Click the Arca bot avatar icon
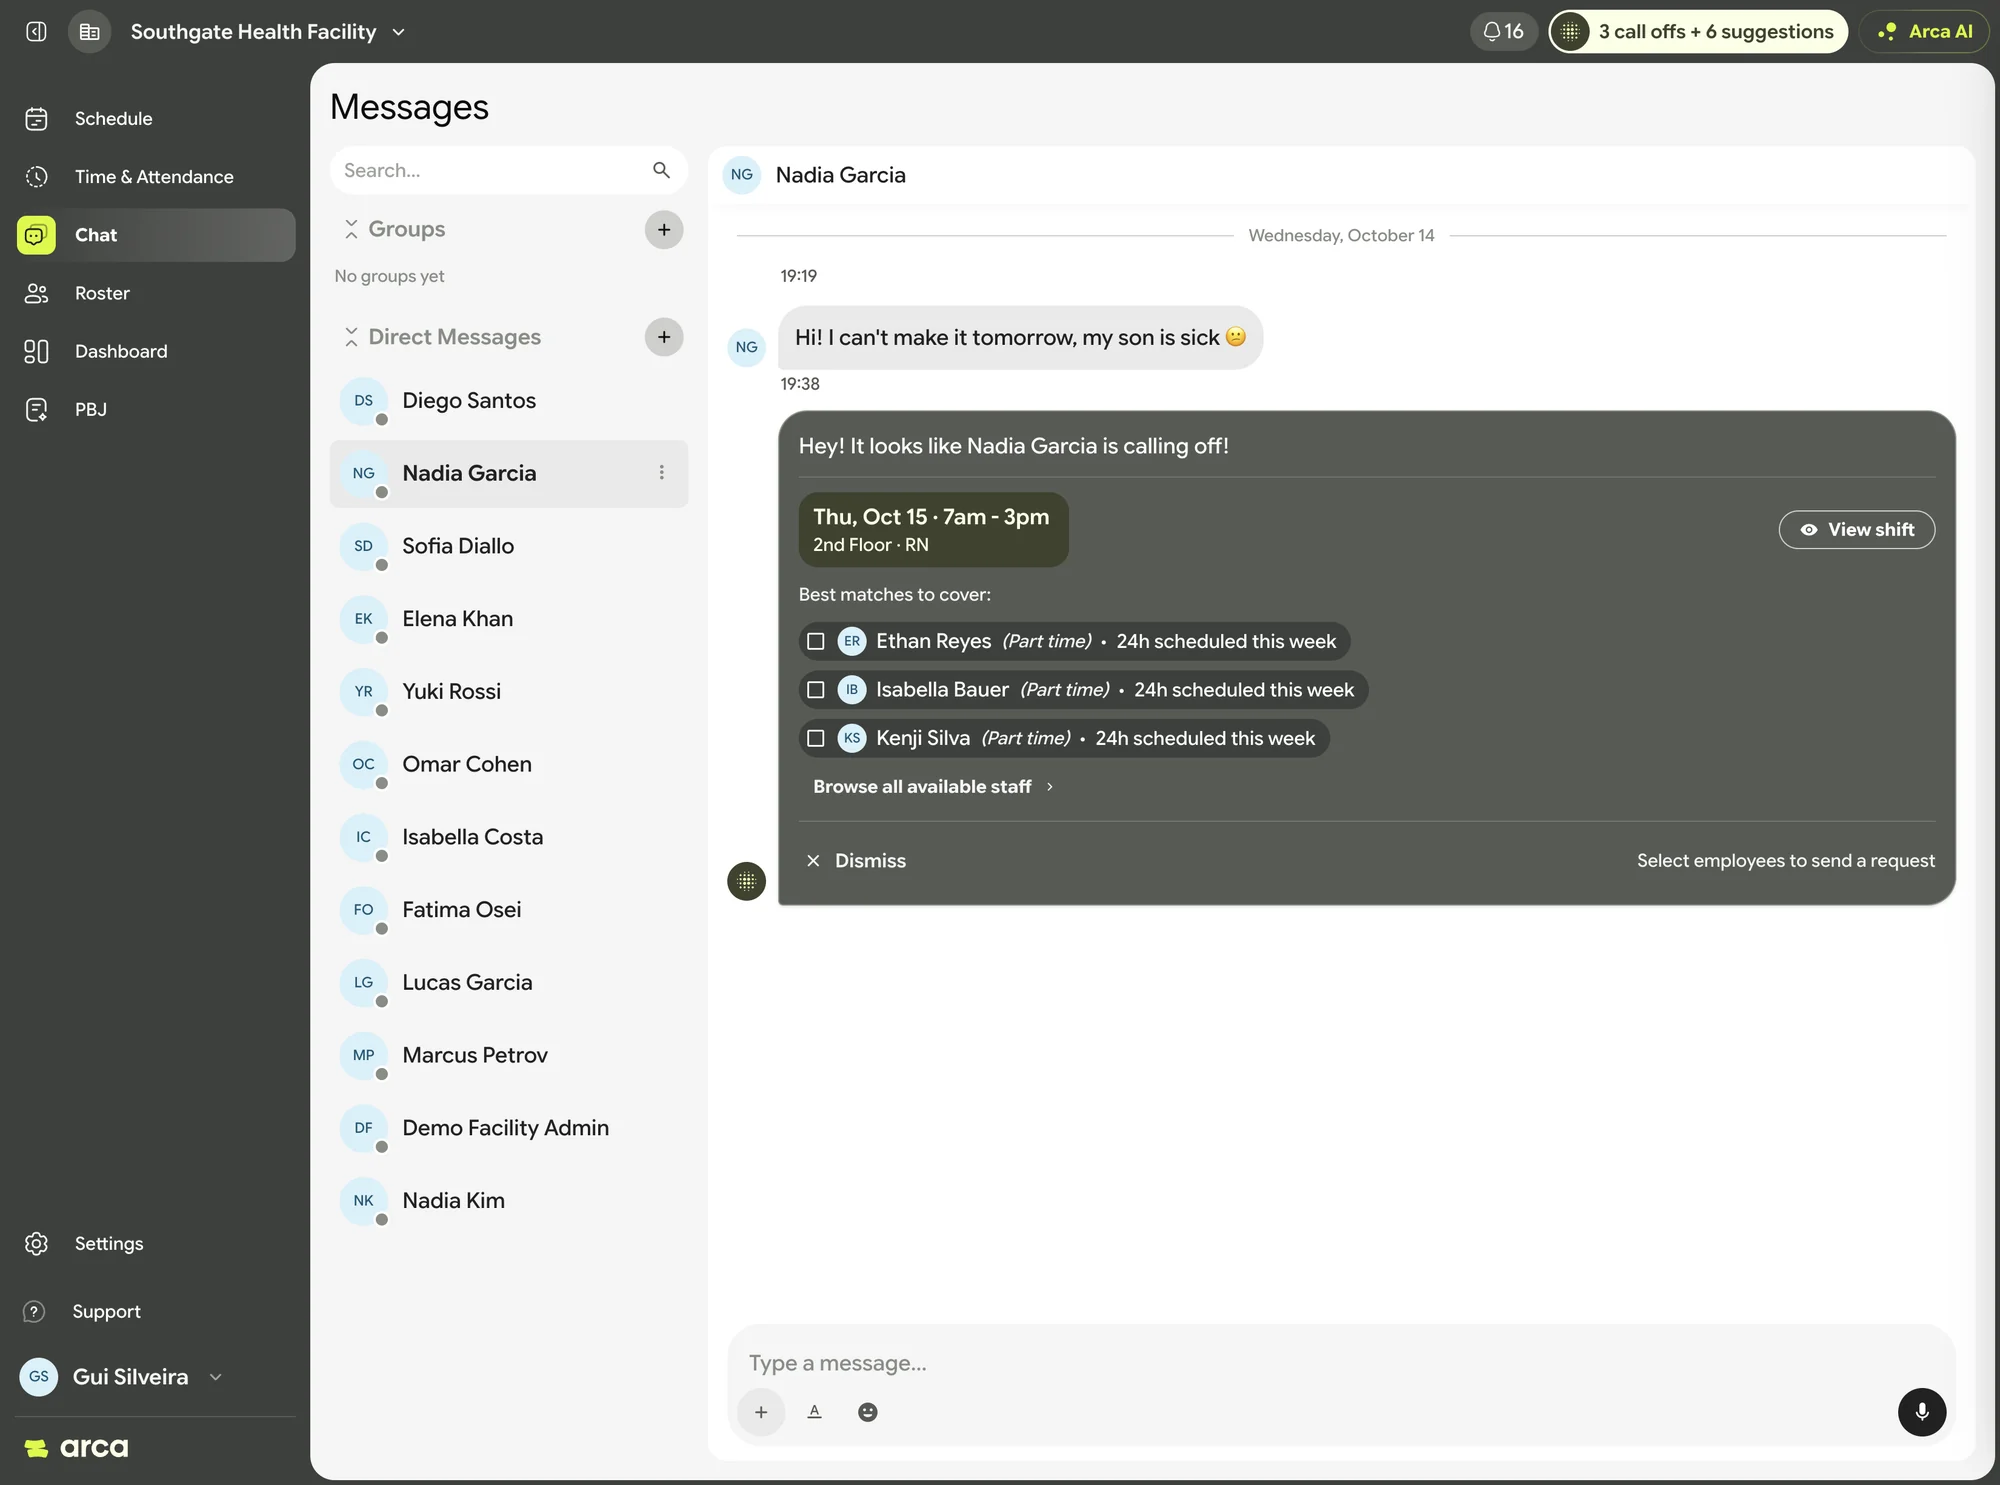Viewport: 2000px width, 1485px height. point(746,881)
